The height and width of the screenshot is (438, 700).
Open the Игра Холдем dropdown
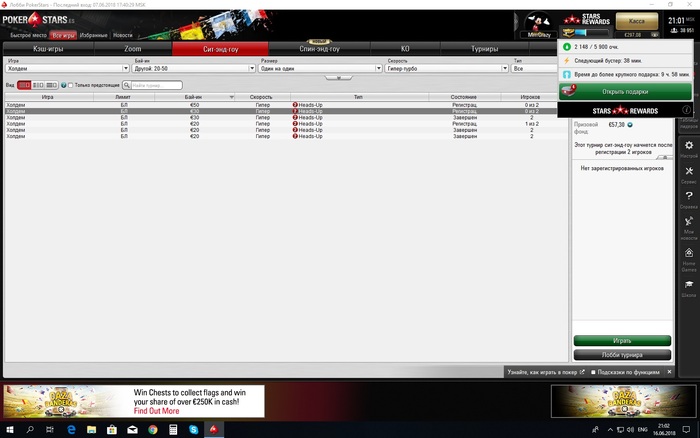pos(67,68)
